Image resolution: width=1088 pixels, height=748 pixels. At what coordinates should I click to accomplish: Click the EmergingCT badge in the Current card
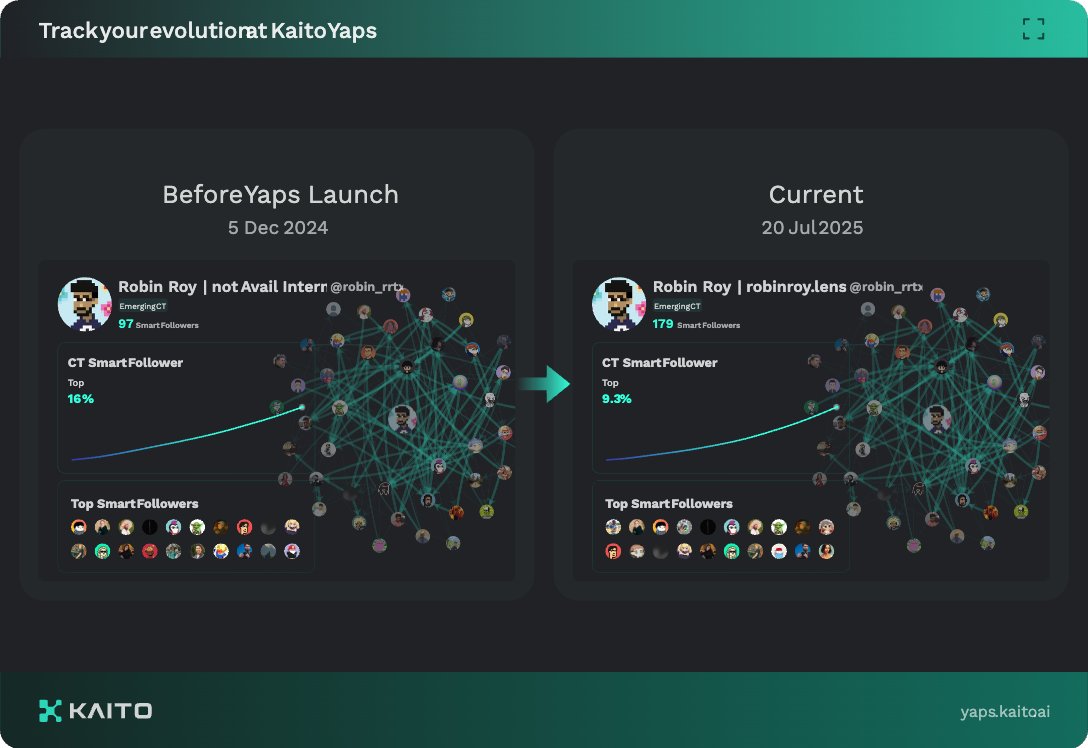pyautogui.click(x=677, y=306)
